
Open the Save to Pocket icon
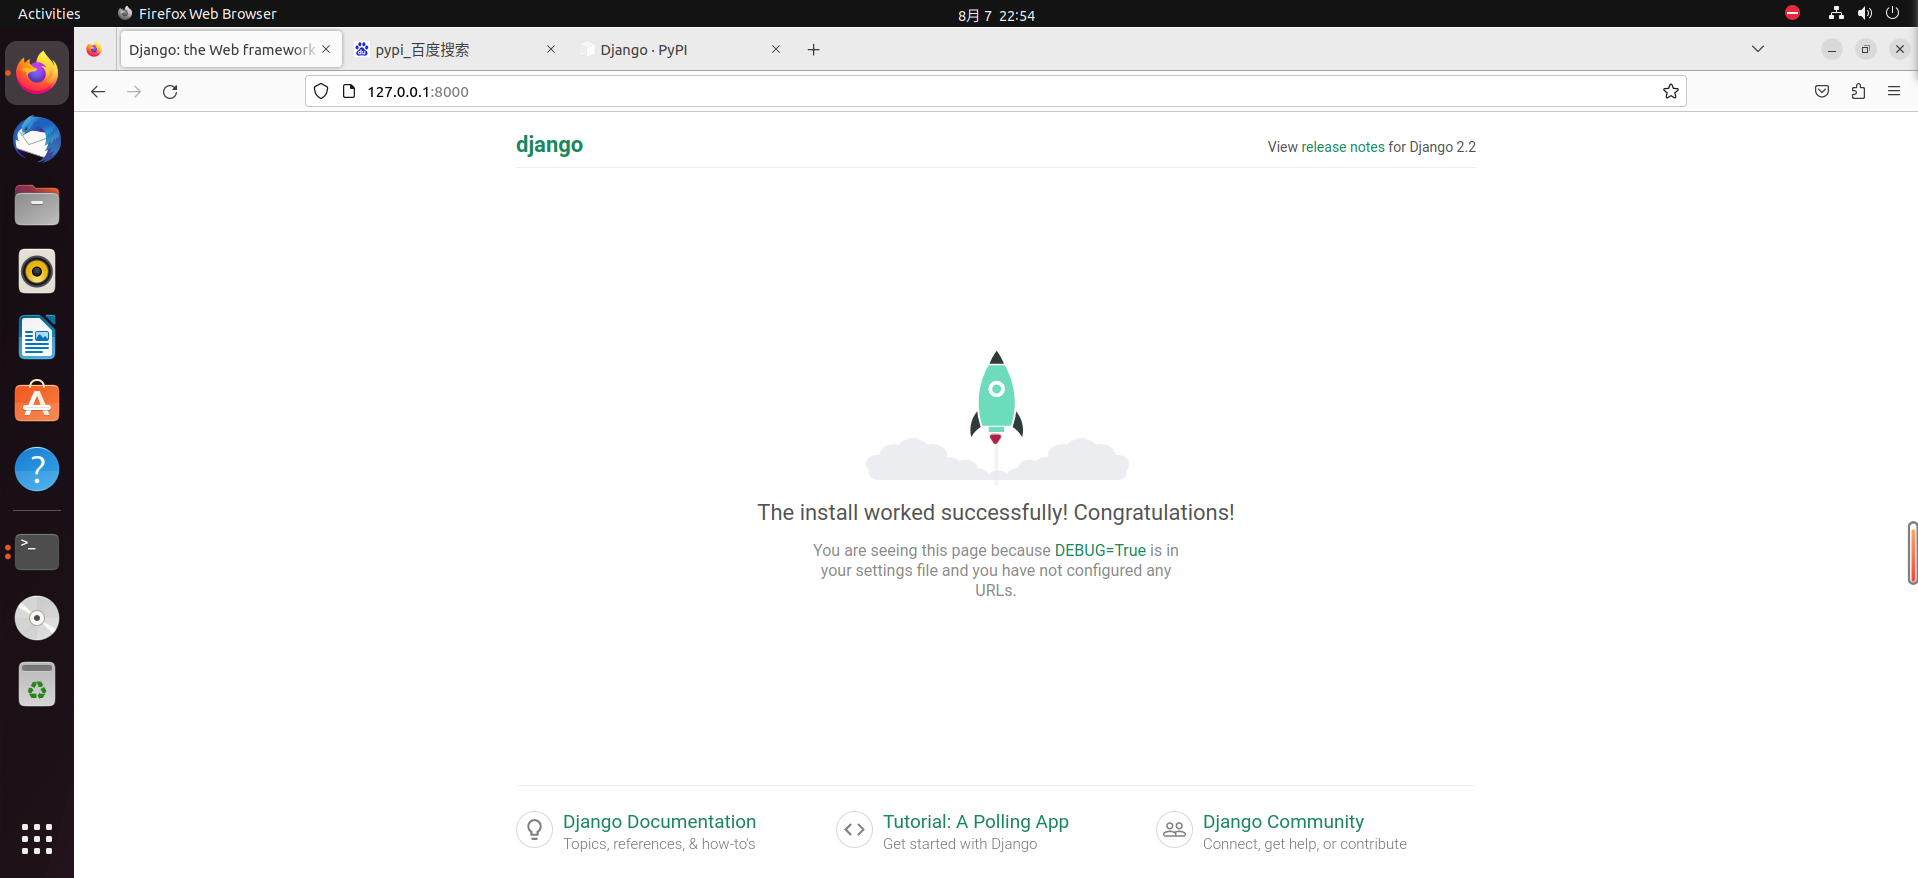coord(1822,92)
